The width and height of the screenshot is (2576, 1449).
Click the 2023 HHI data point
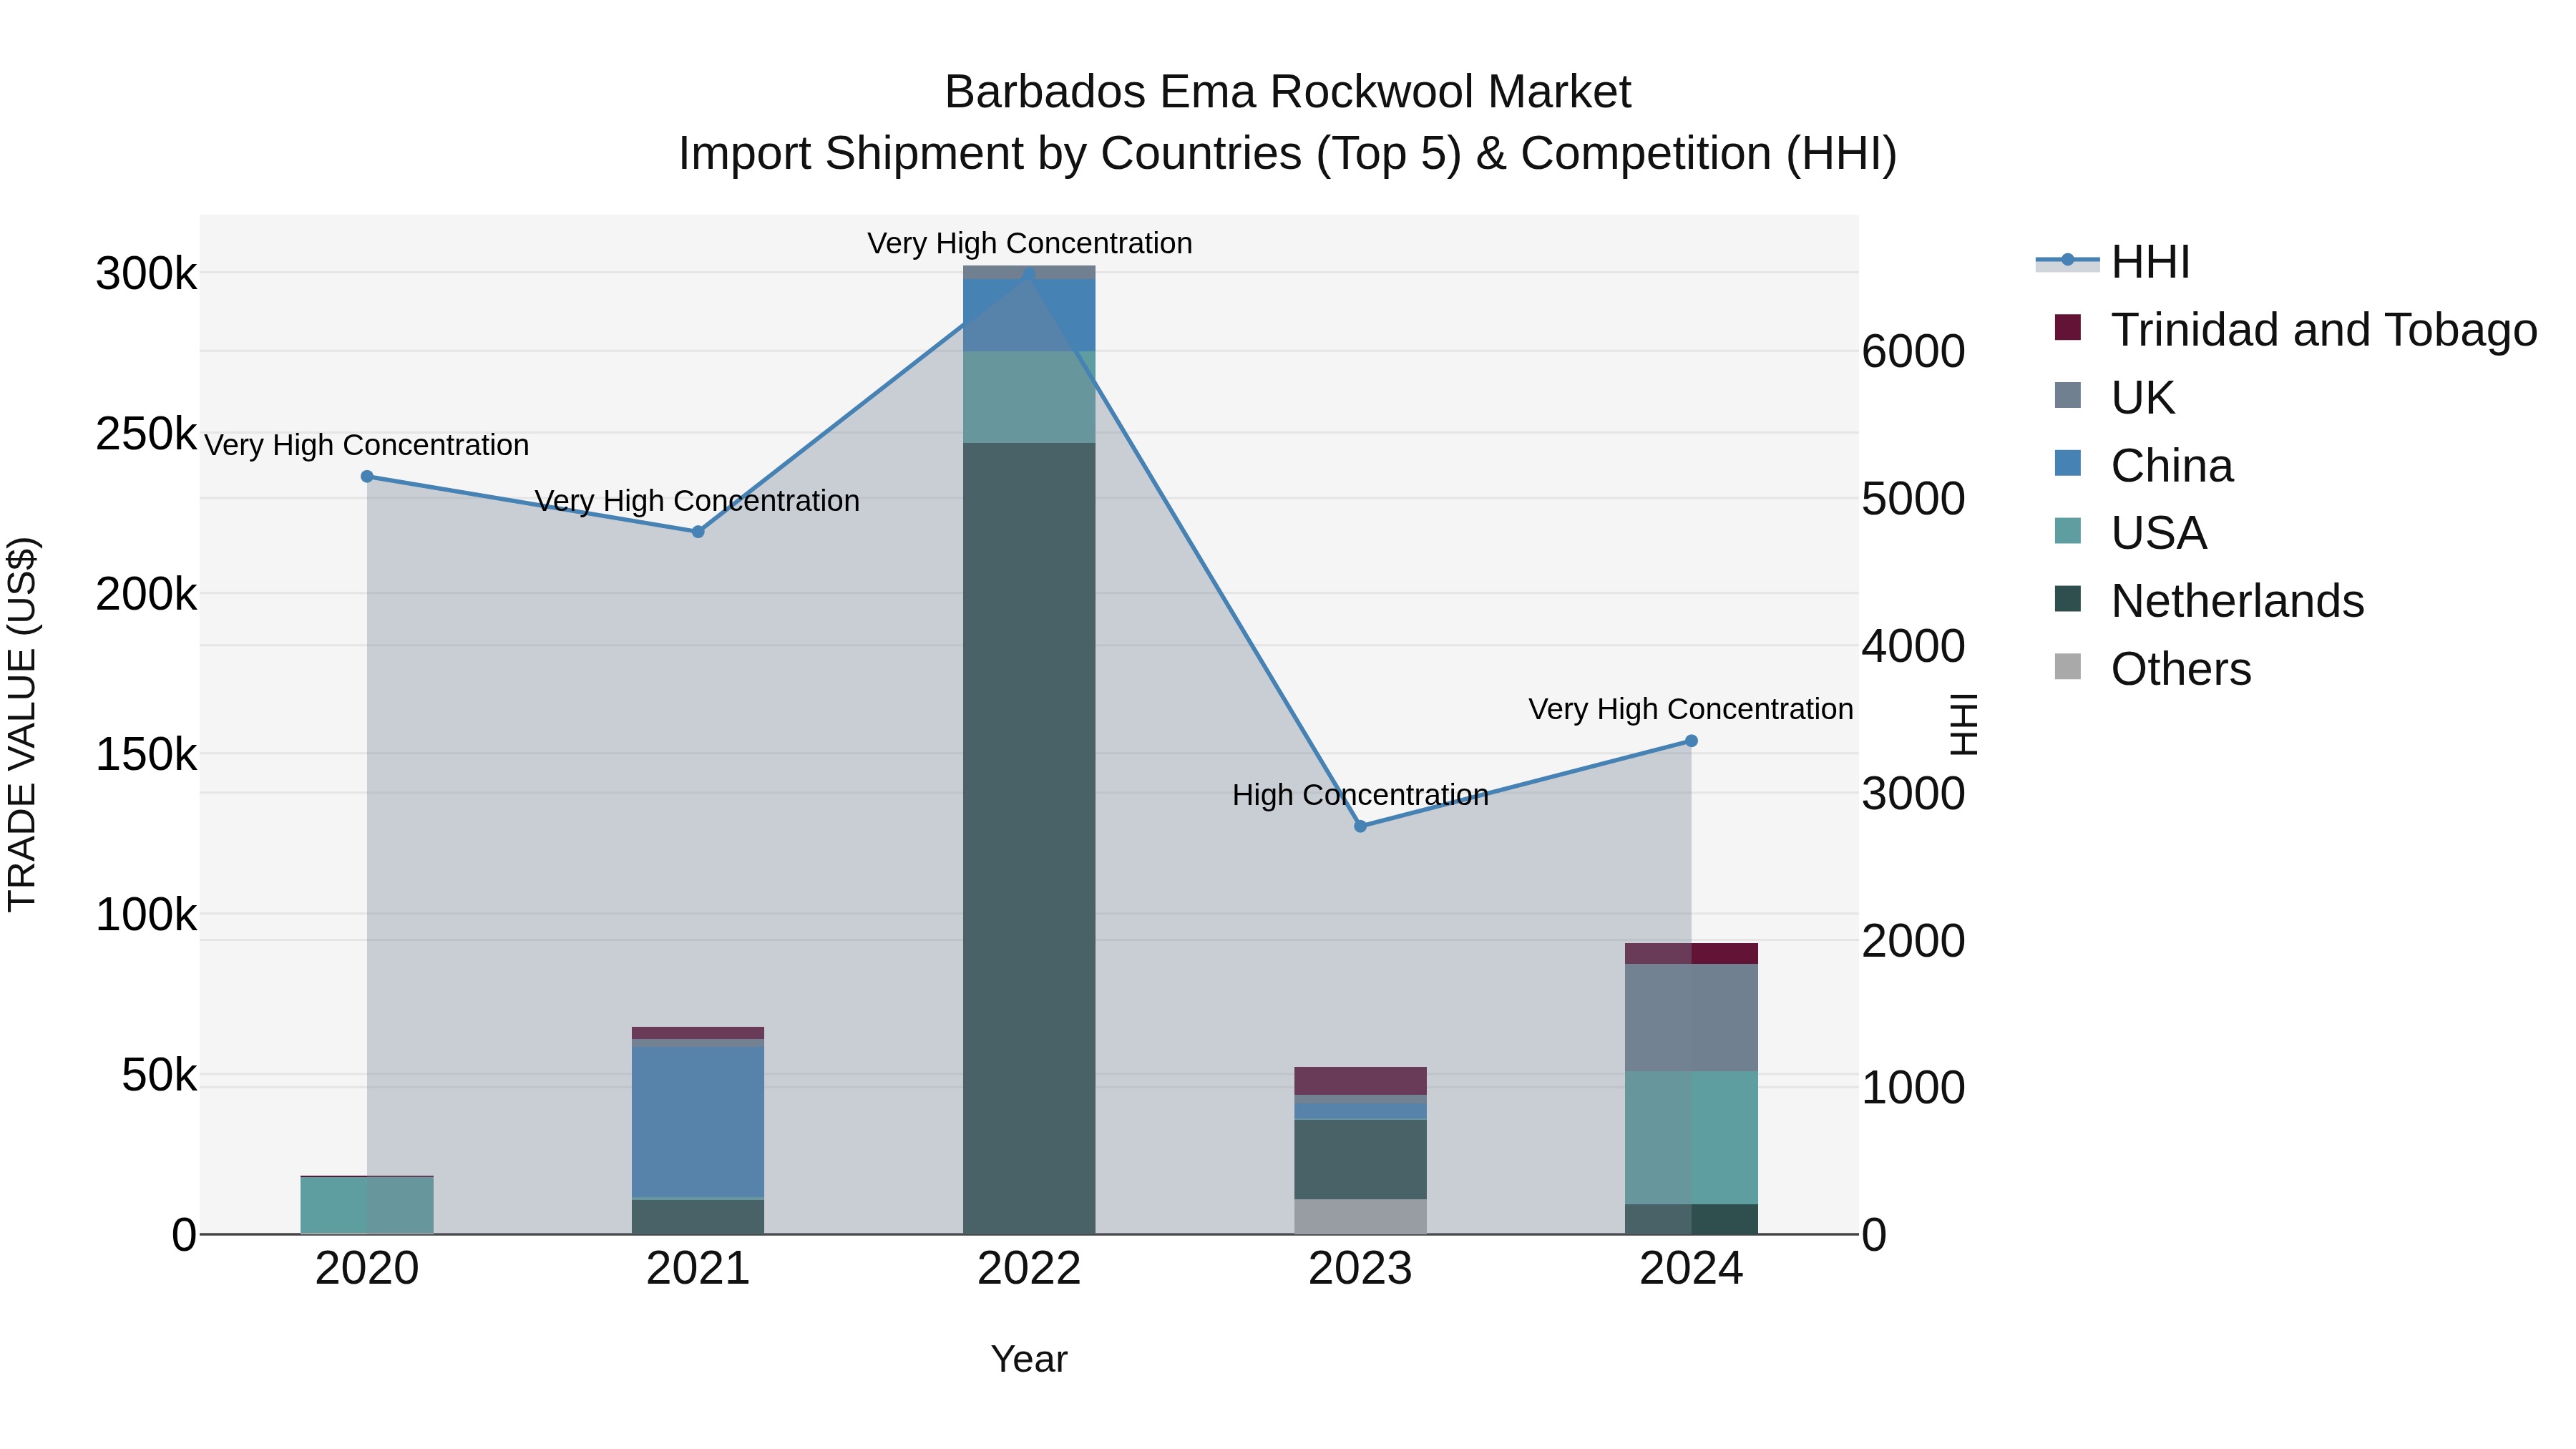tap(1360, 827)
